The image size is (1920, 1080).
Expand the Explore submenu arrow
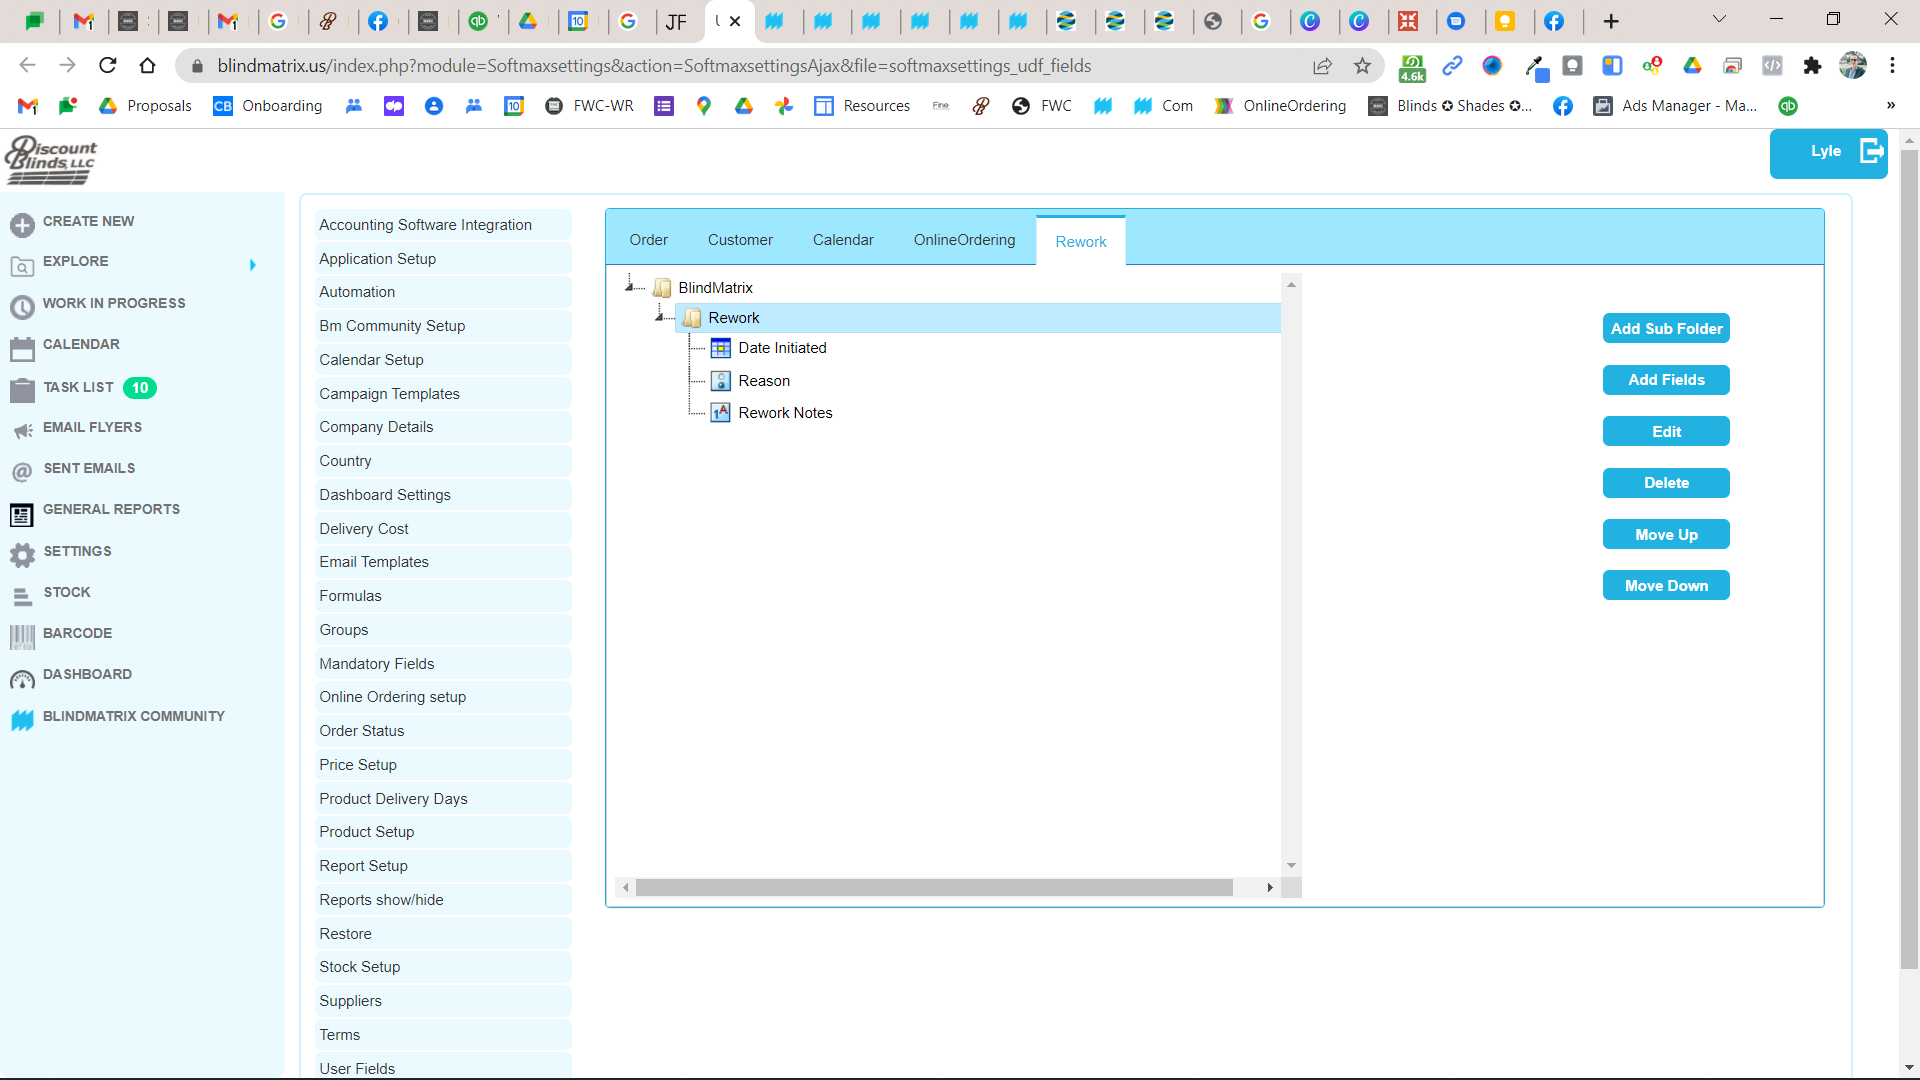[252, 265]
